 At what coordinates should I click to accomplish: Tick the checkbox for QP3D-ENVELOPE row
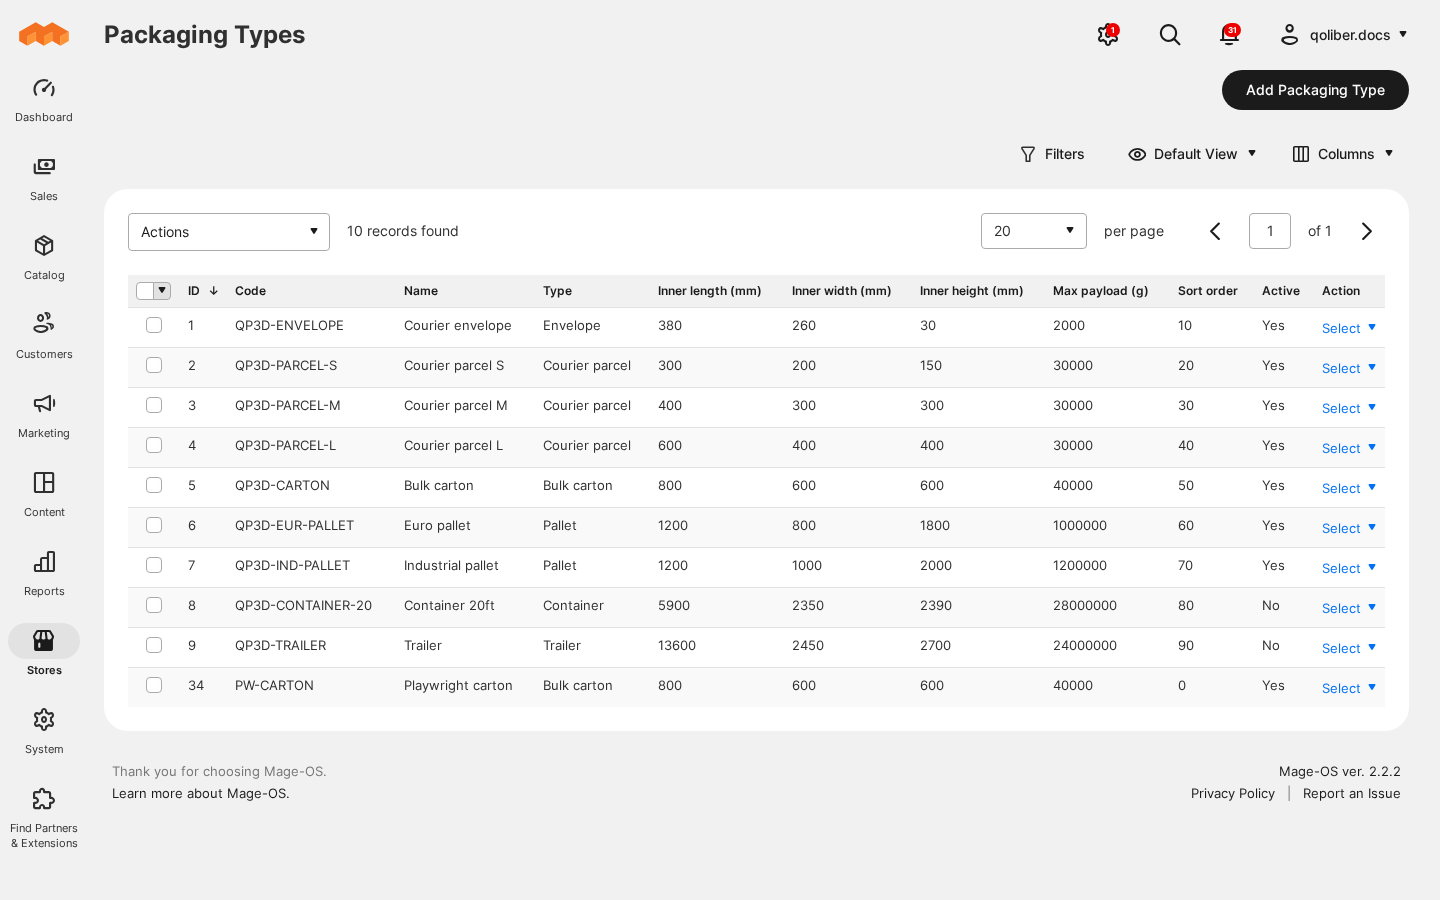[154, 325]
